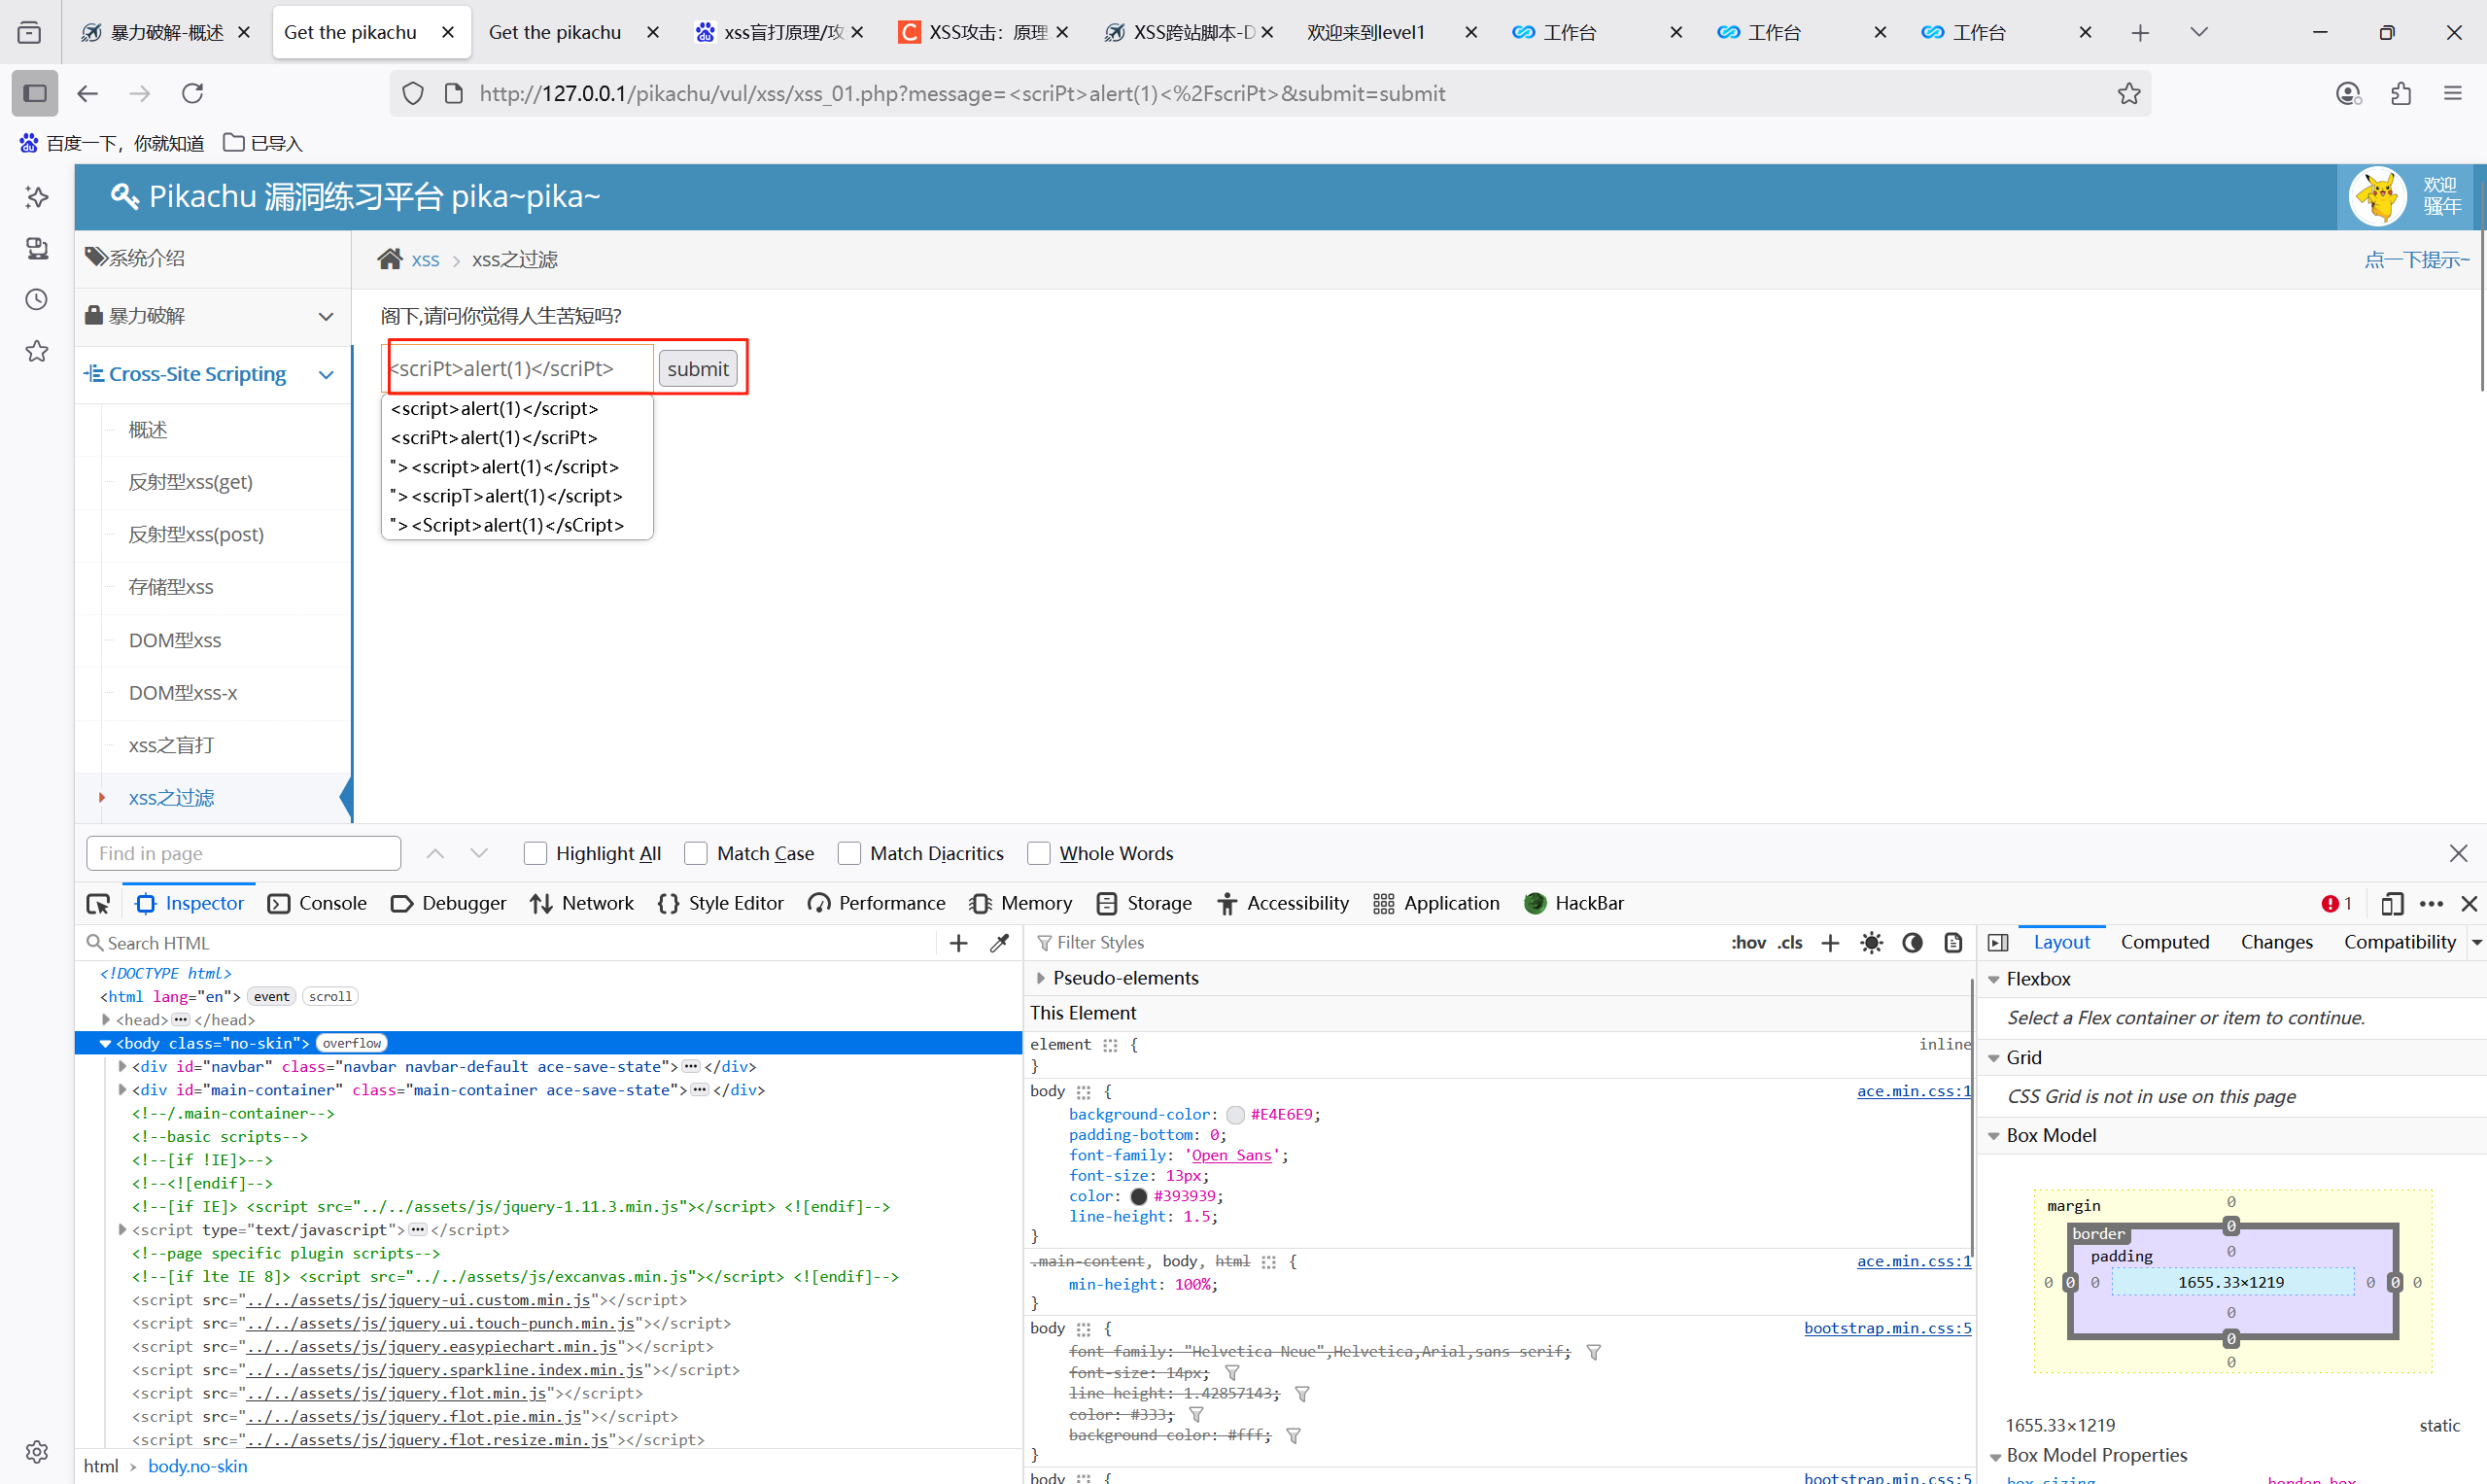Open history sidebar clock icon
The width and height of the screenshot is (2487, 1484).
tap(37, 299)
